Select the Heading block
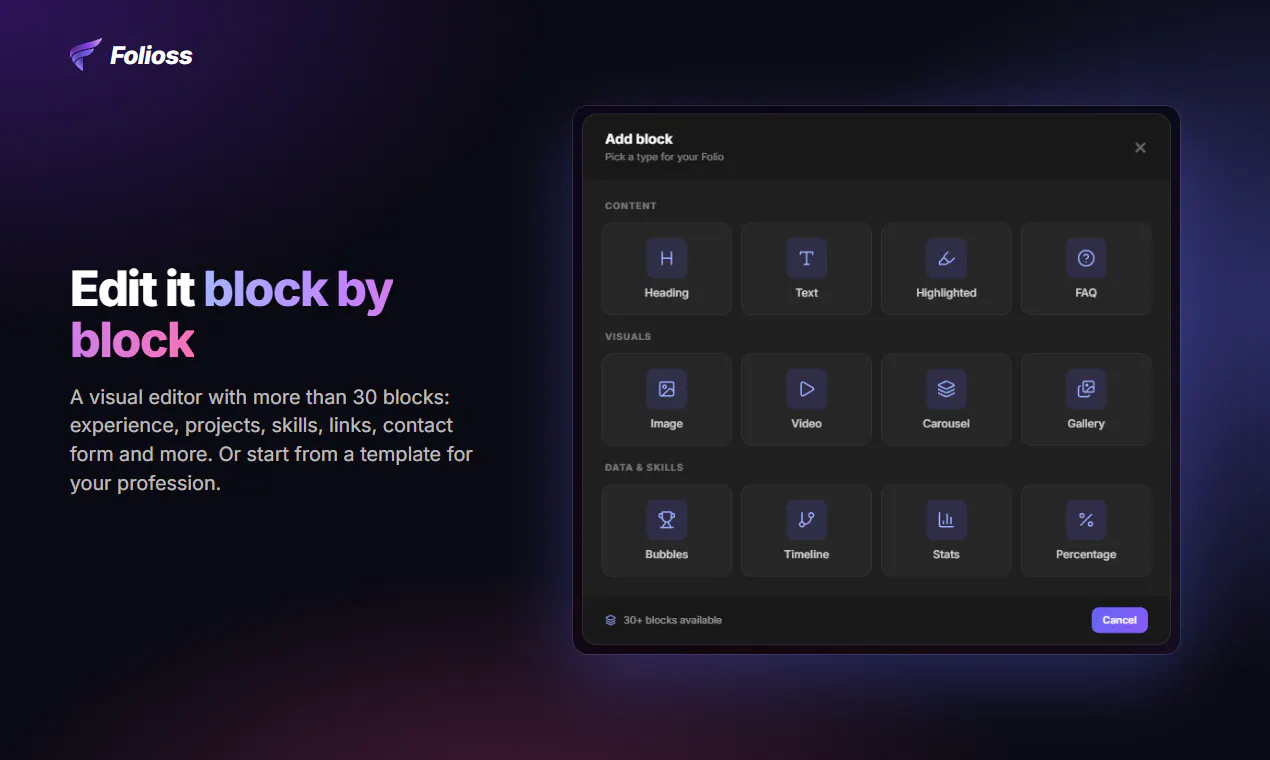 (667, 269)
